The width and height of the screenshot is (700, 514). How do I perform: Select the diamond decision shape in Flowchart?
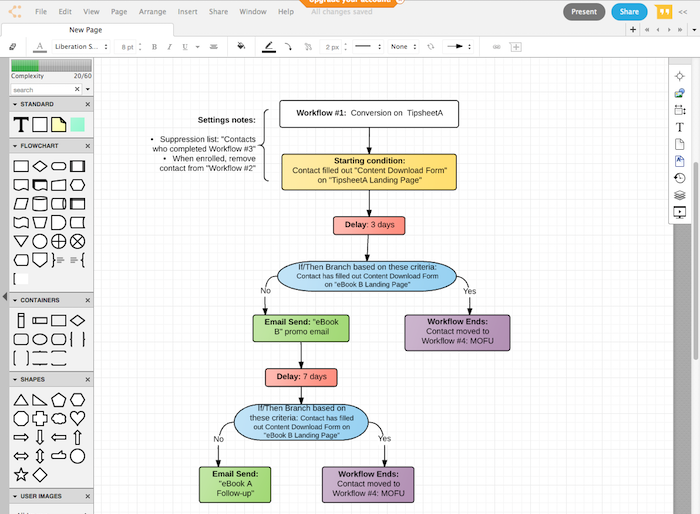click(40, 166)
